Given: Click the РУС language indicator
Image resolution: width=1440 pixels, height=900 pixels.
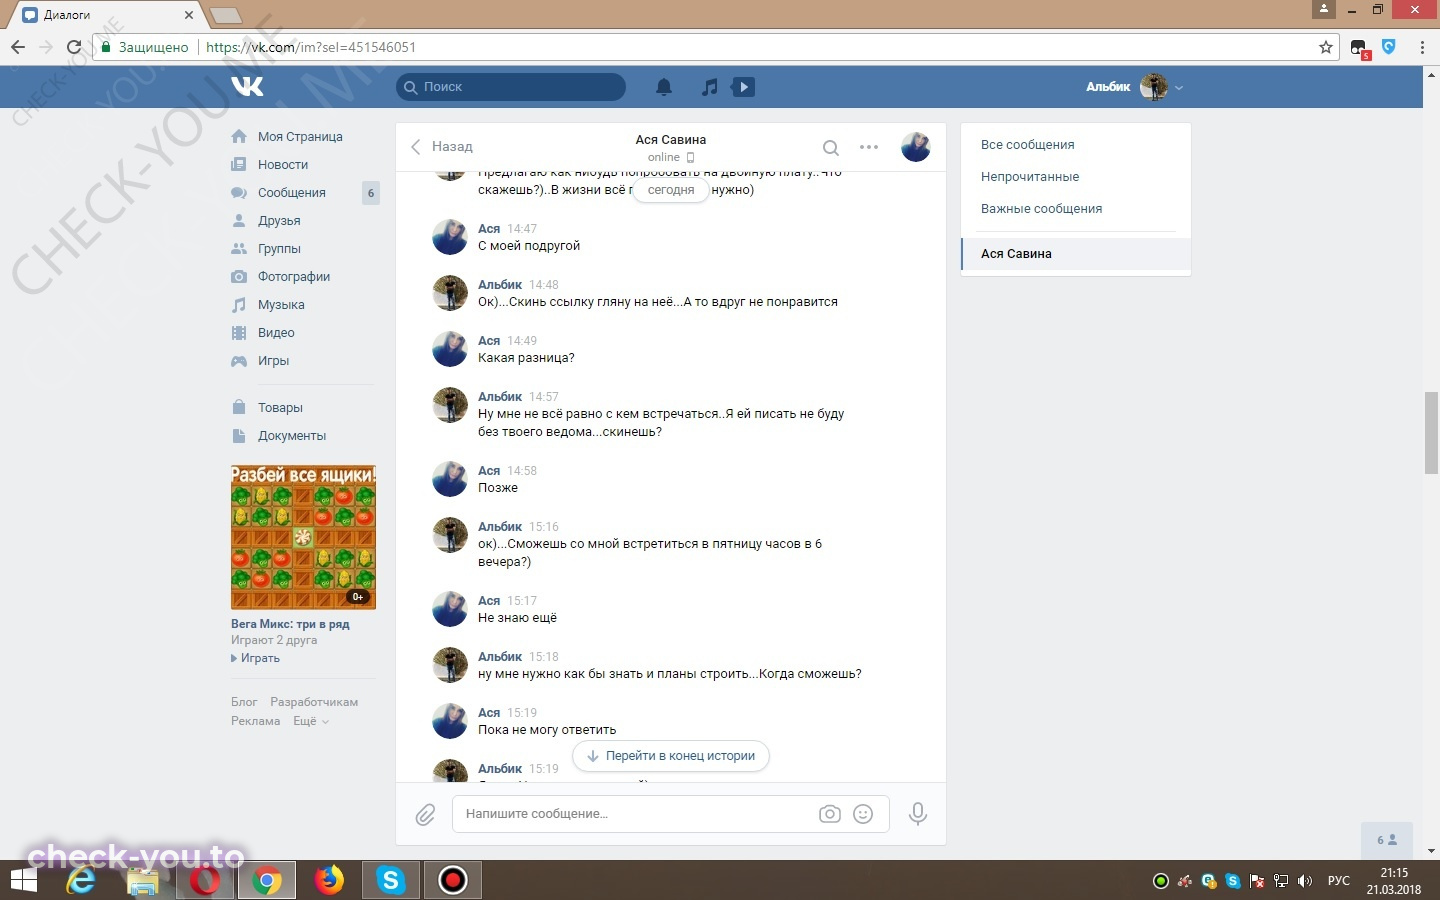Looking at the screenshot, I should point(1338,881).
